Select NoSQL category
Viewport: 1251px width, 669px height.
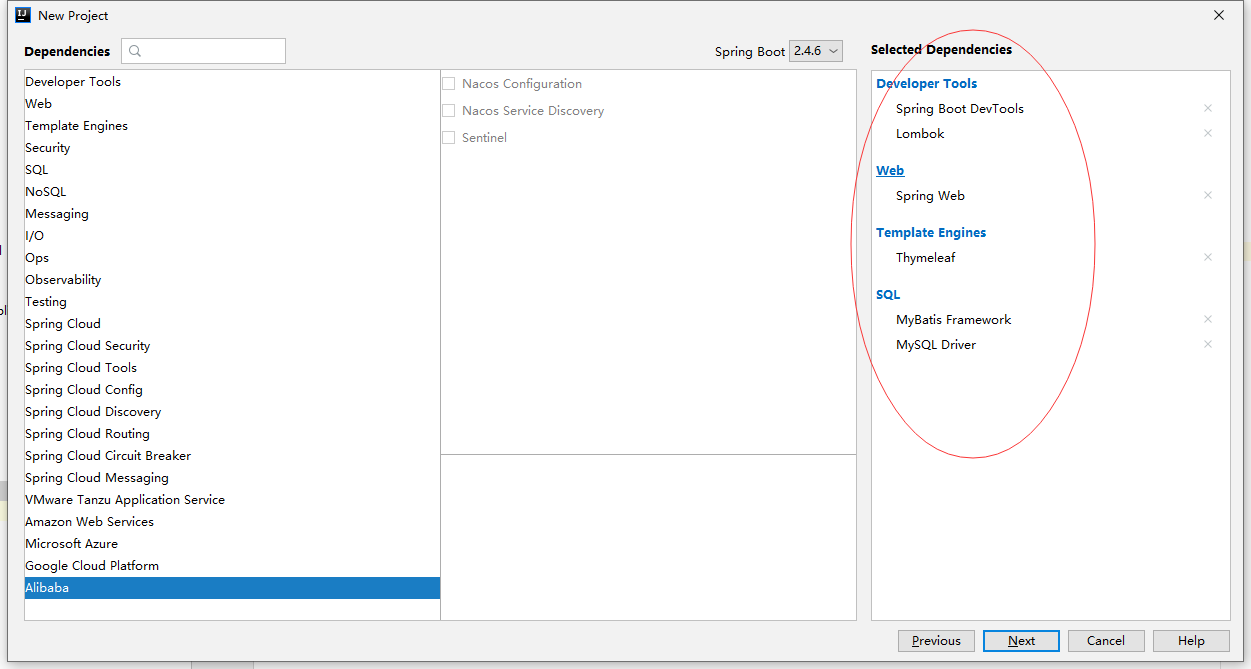[232, 192]
